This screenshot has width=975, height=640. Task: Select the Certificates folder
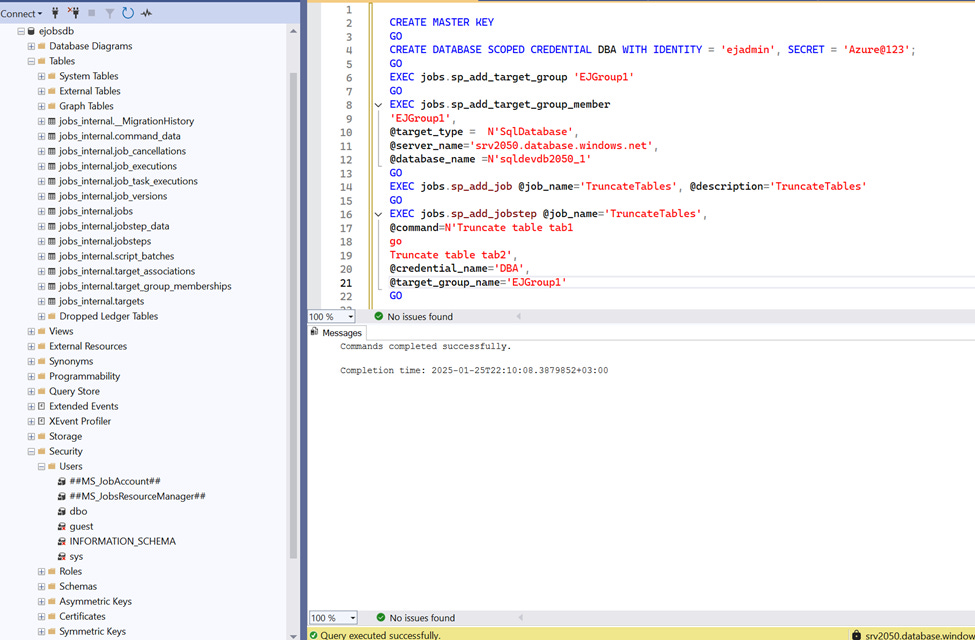click(83, 616)
